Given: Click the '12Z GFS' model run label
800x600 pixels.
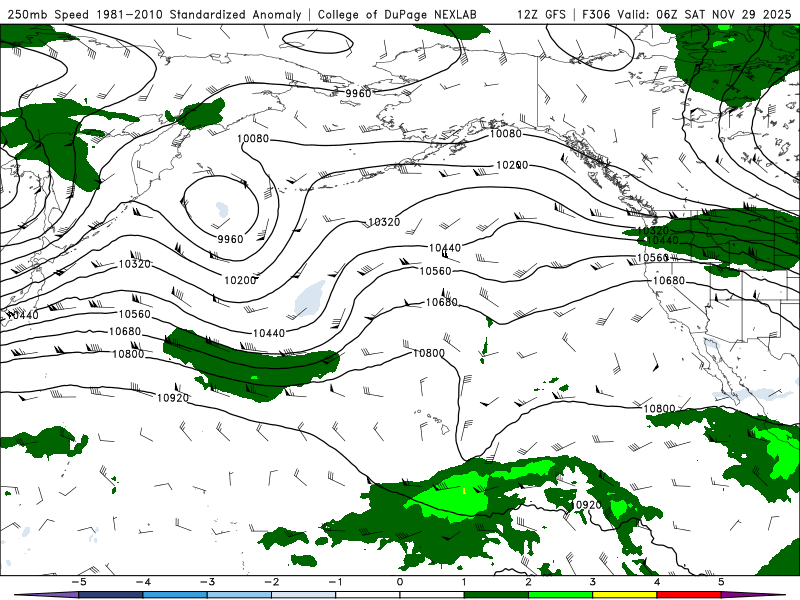Looking at the screenshot, I should pyautogui.click(x=541, y=14).
